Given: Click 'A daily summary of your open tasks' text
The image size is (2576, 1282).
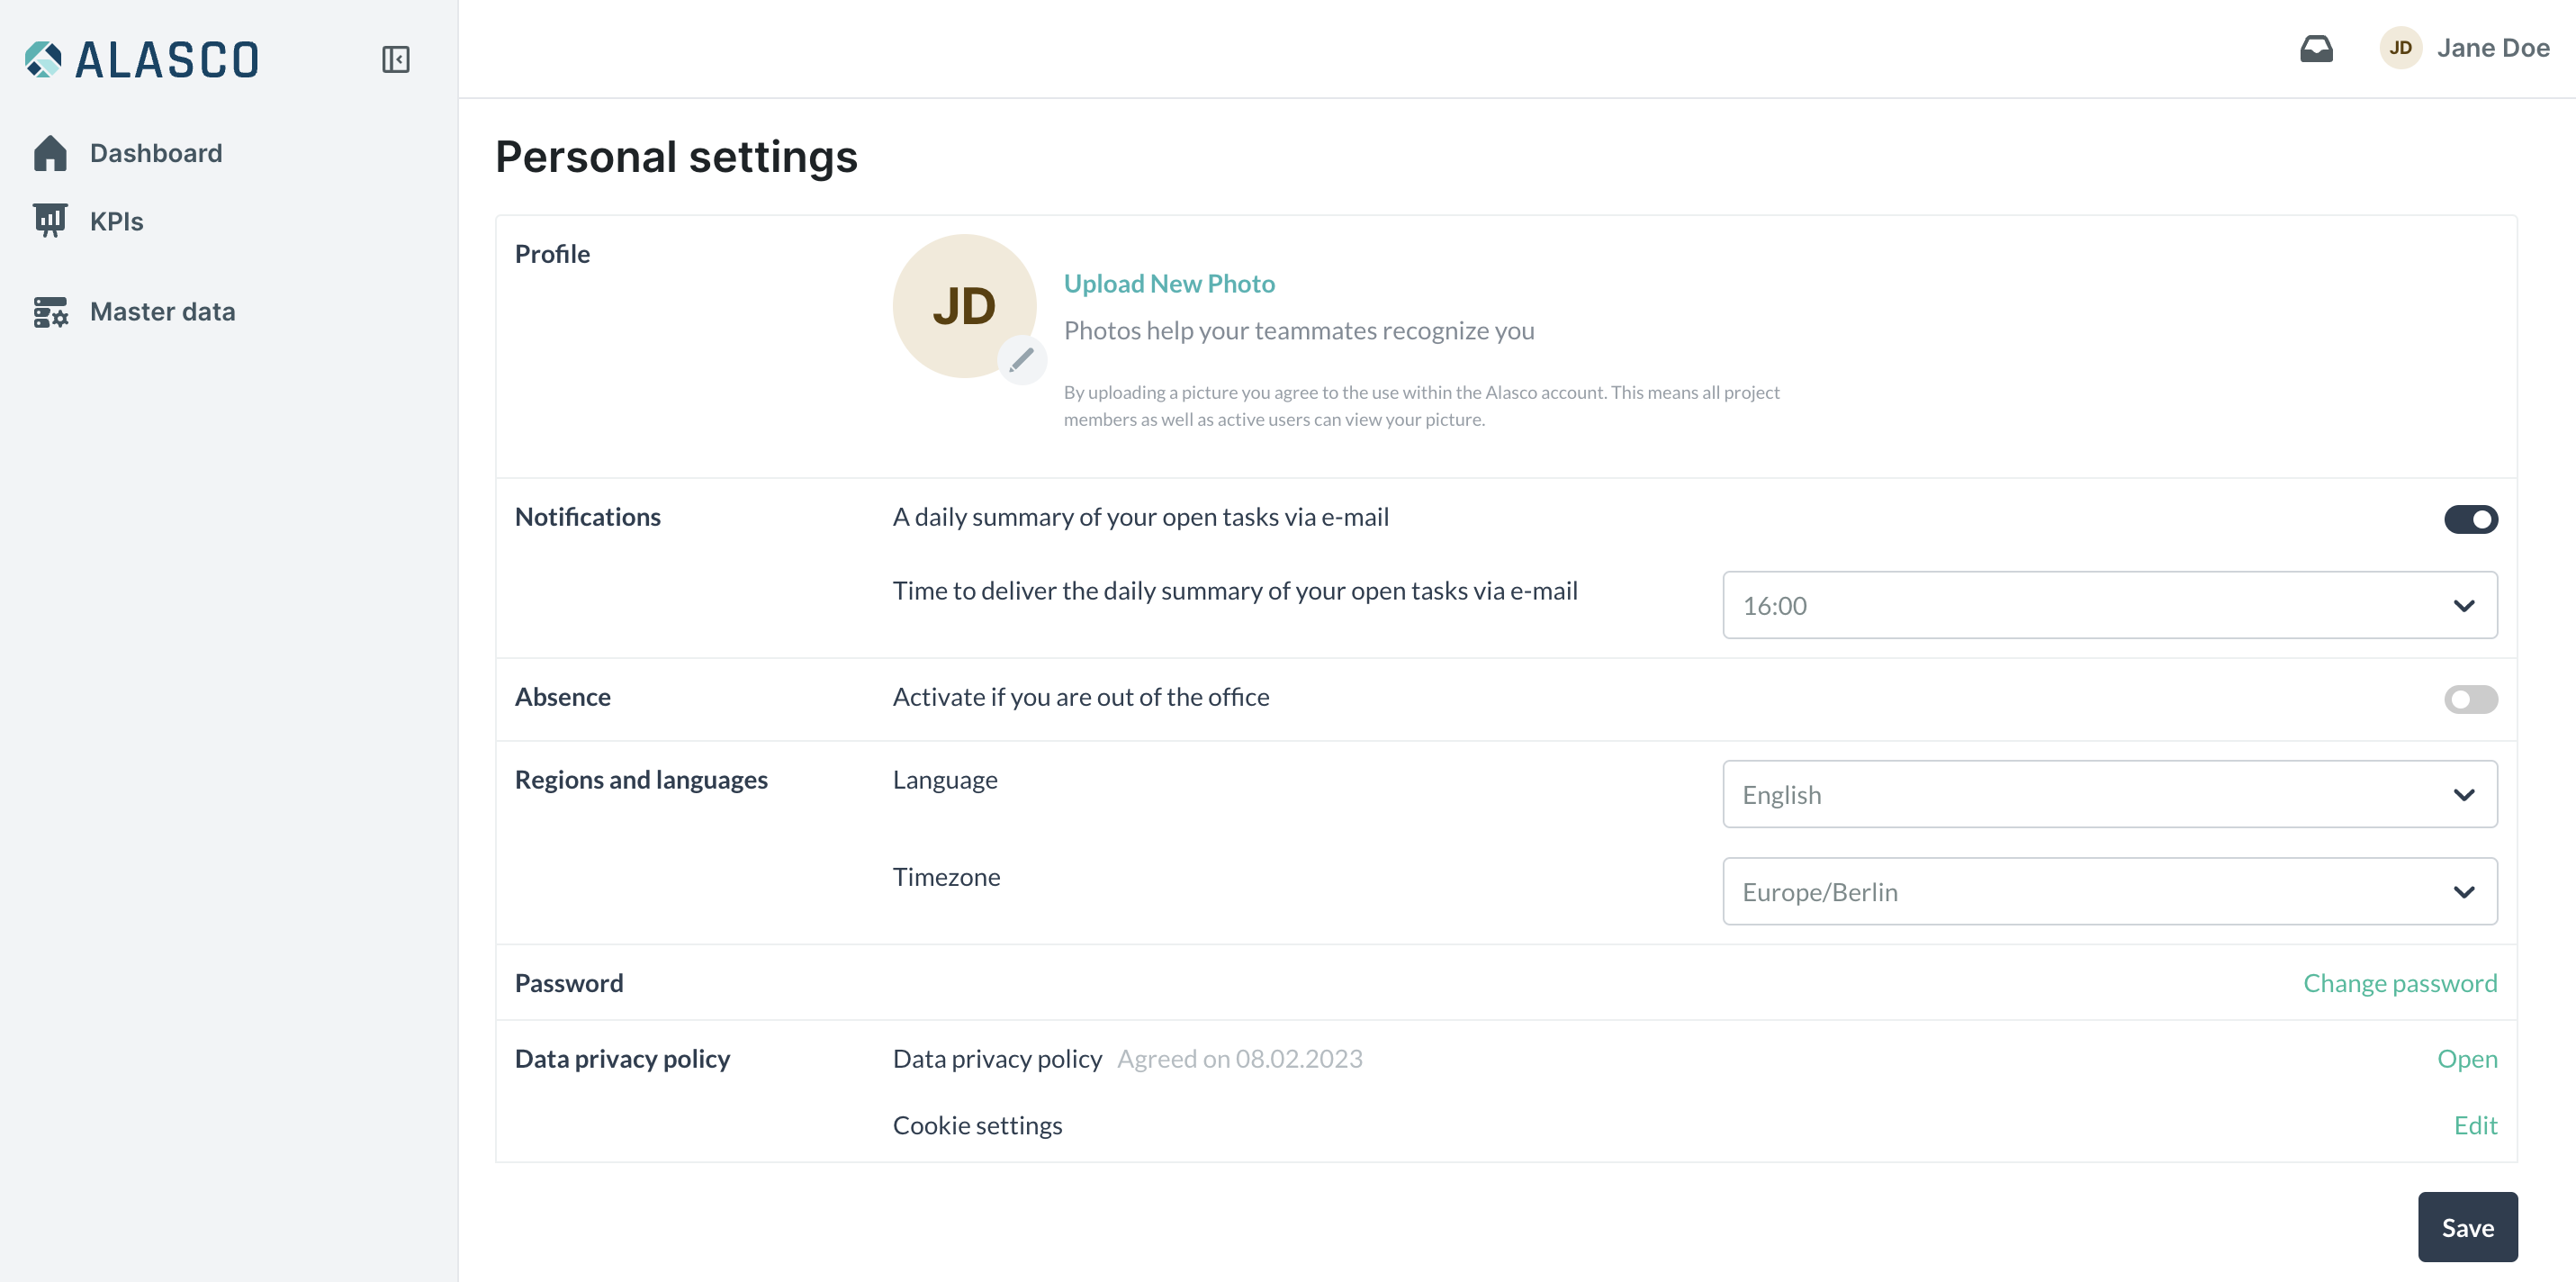Looking at the screenshot, I should [x=1141, y=517].
